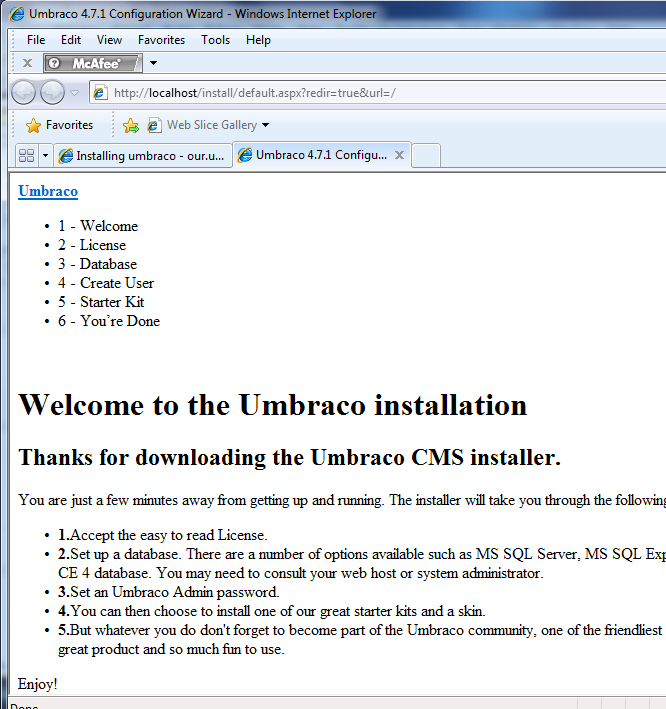Expand the tab list dropdown arrow
This screenshot has width=666, height=709.
point(45,156)
